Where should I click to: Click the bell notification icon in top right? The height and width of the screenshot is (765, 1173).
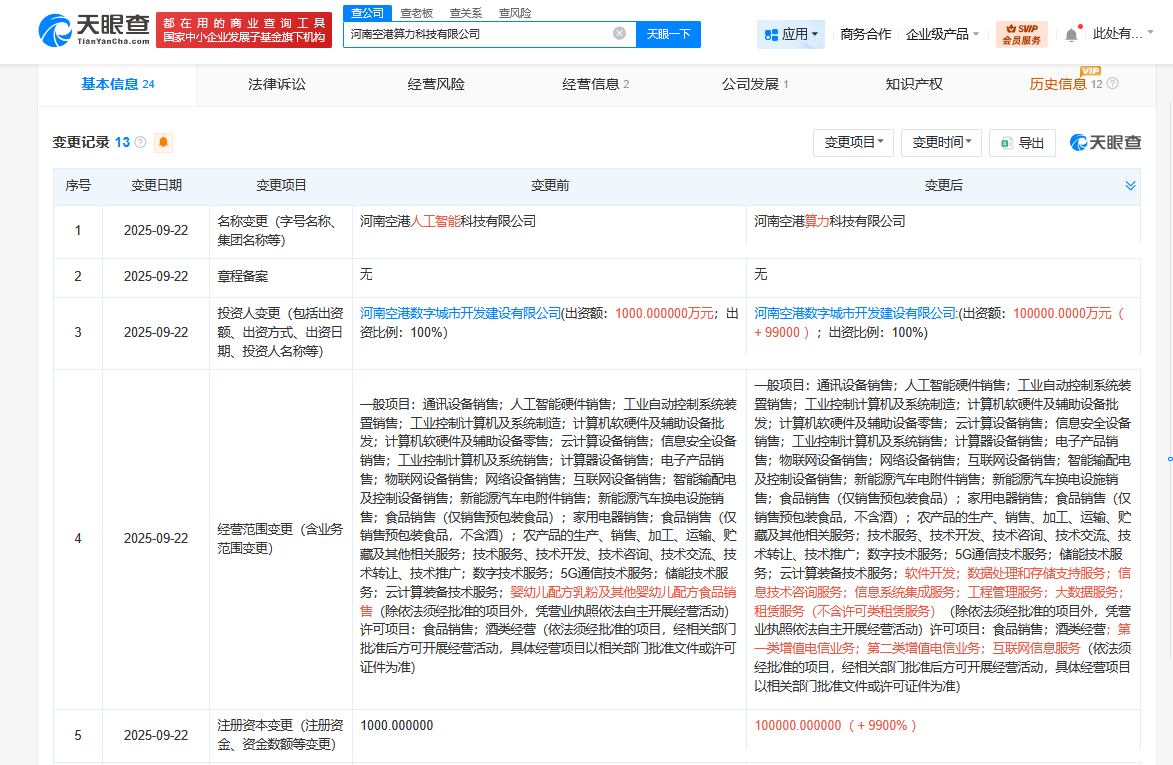[1071, 33]
